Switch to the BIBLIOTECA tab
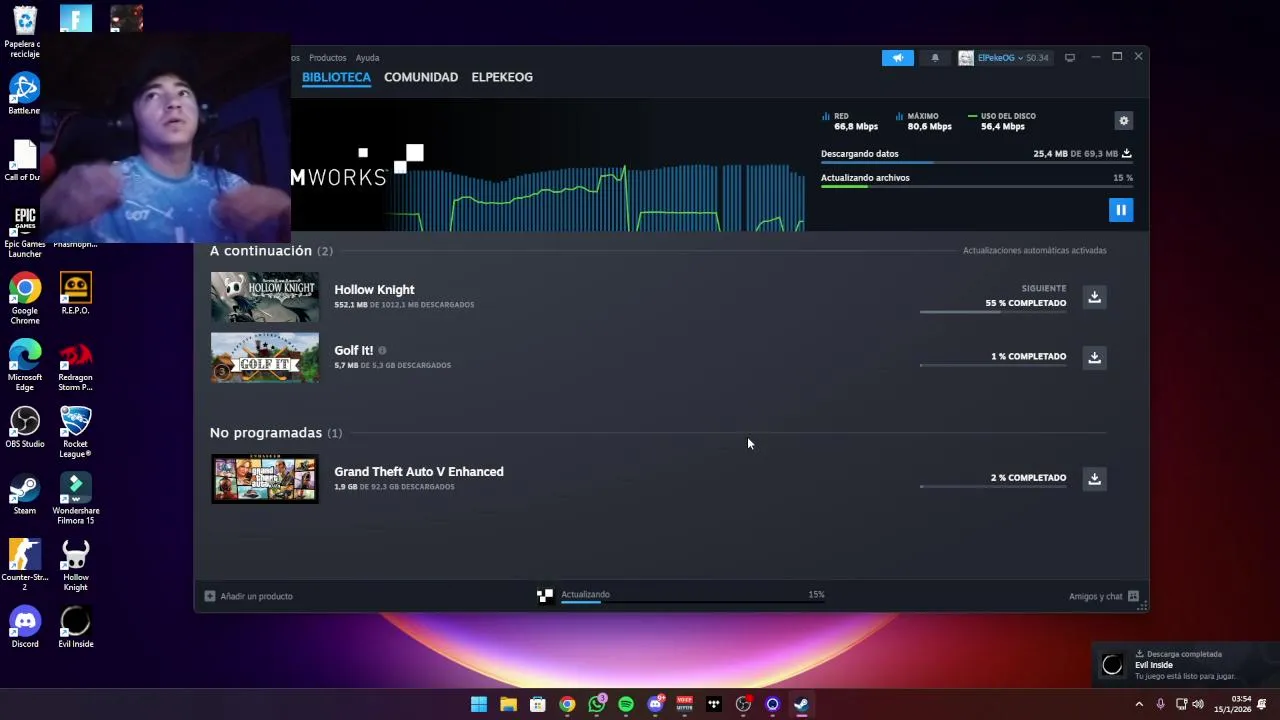Screen dimensions: 1280x720 pos(336,77)
